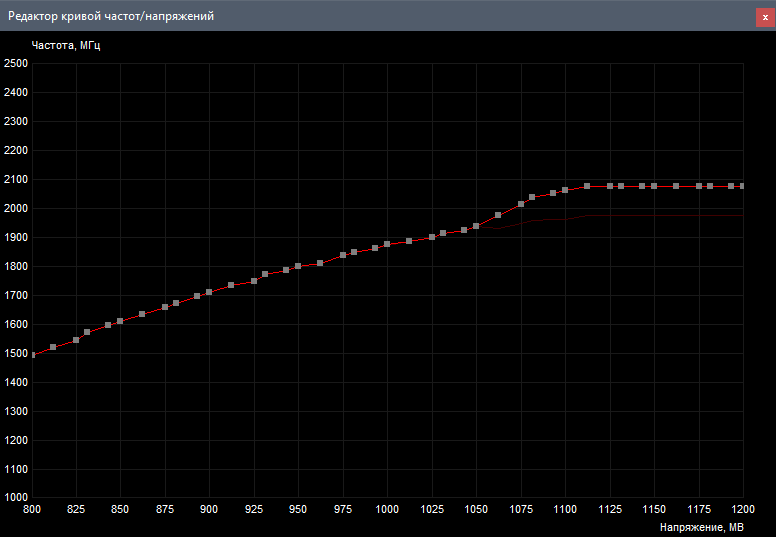This screenshot has height=537, width=776.
Task: Select the curve point at 875 mV
Action: (x=165, y=307)
